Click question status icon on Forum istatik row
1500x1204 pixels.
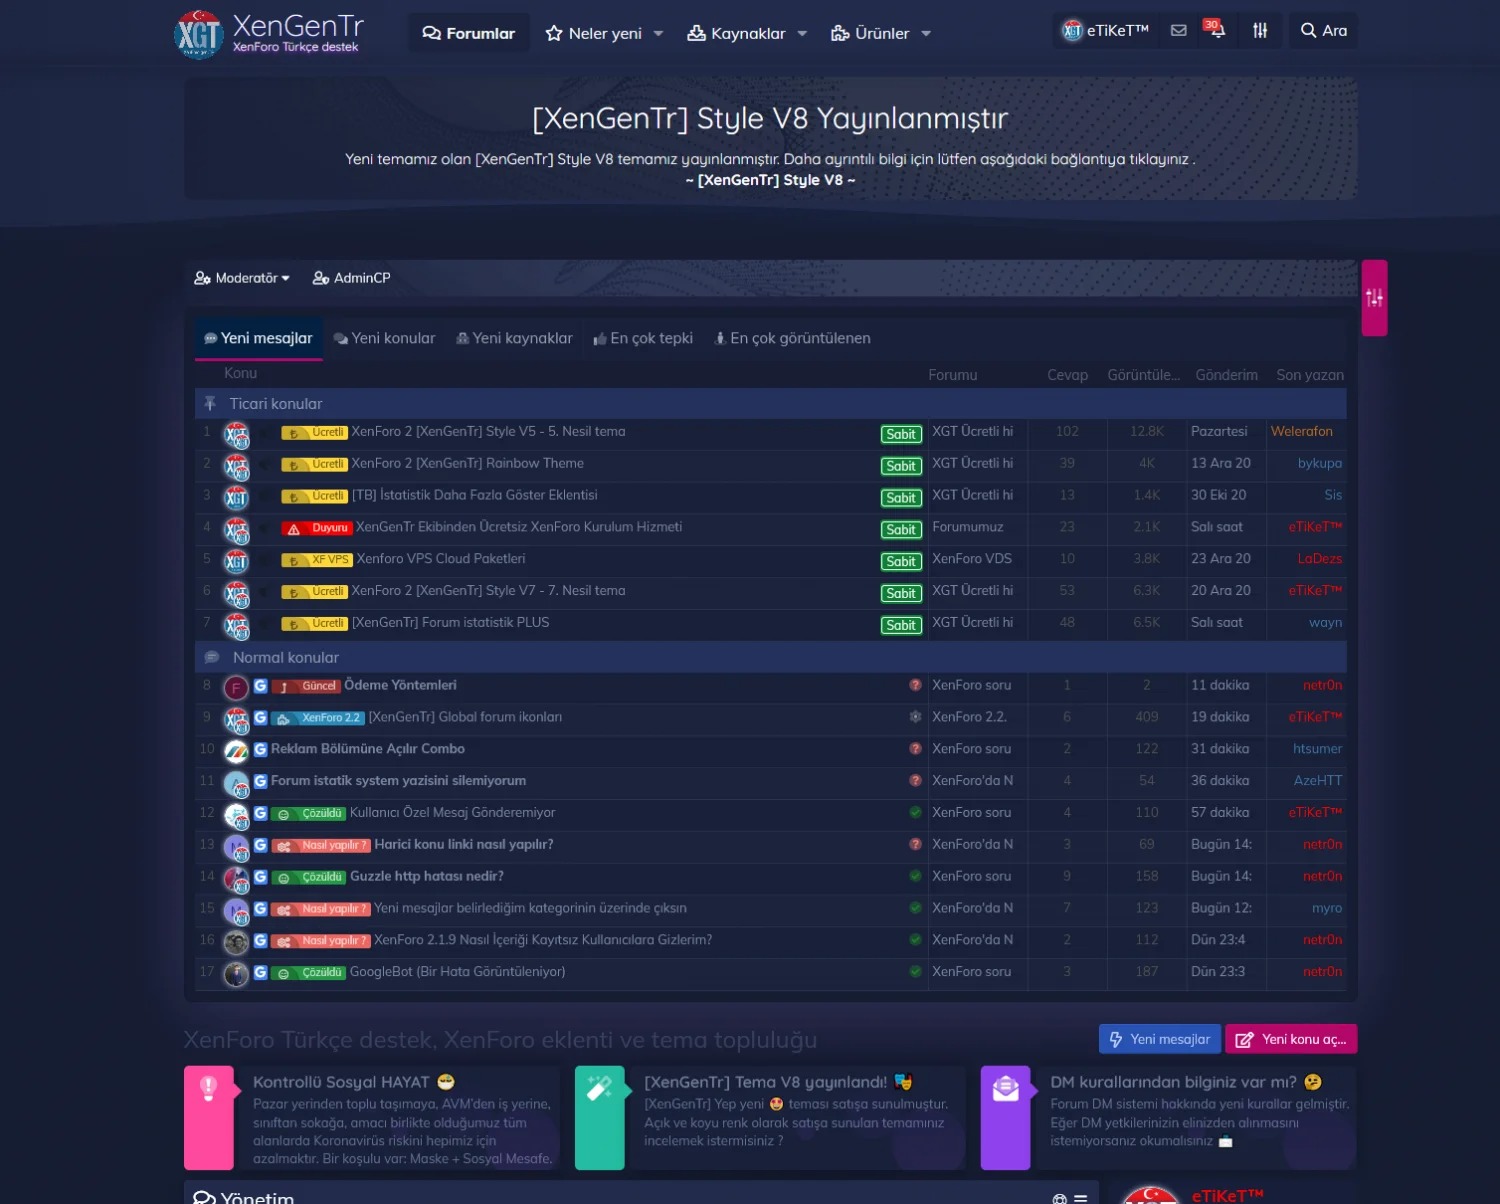915,781
